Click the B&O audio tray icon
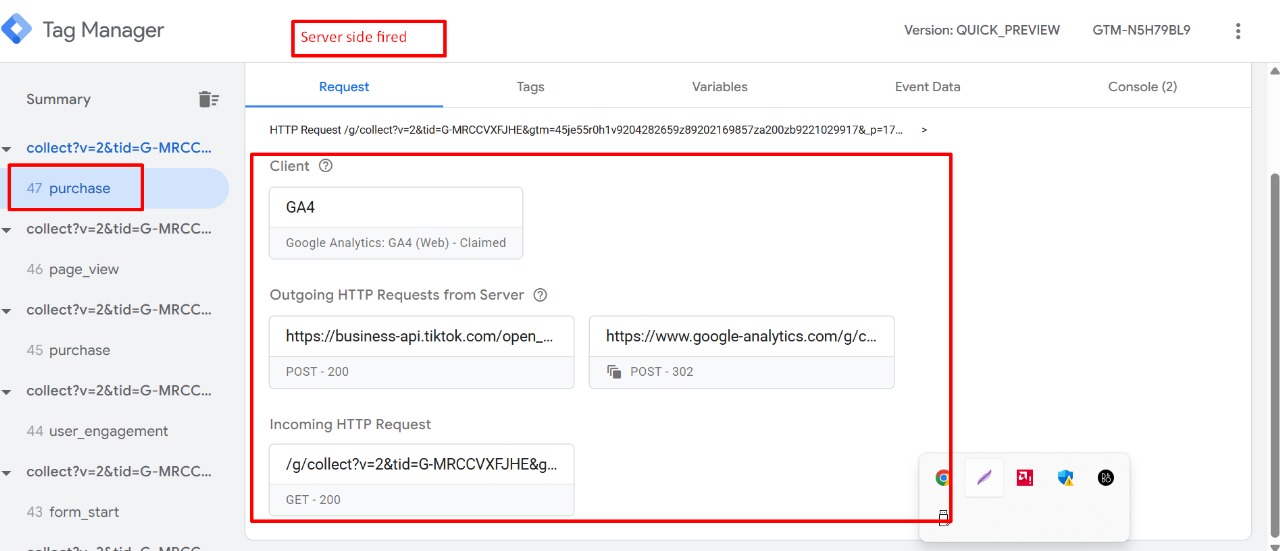Image resolution: width=1280 pixels, height=551 pixels. click(x=1105, y=478)
